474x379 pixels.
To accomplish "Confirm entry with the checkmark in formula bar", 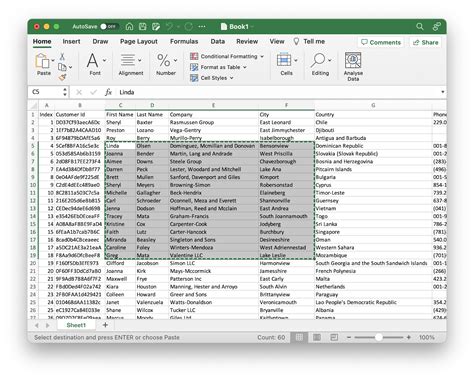I will point(94,92).
